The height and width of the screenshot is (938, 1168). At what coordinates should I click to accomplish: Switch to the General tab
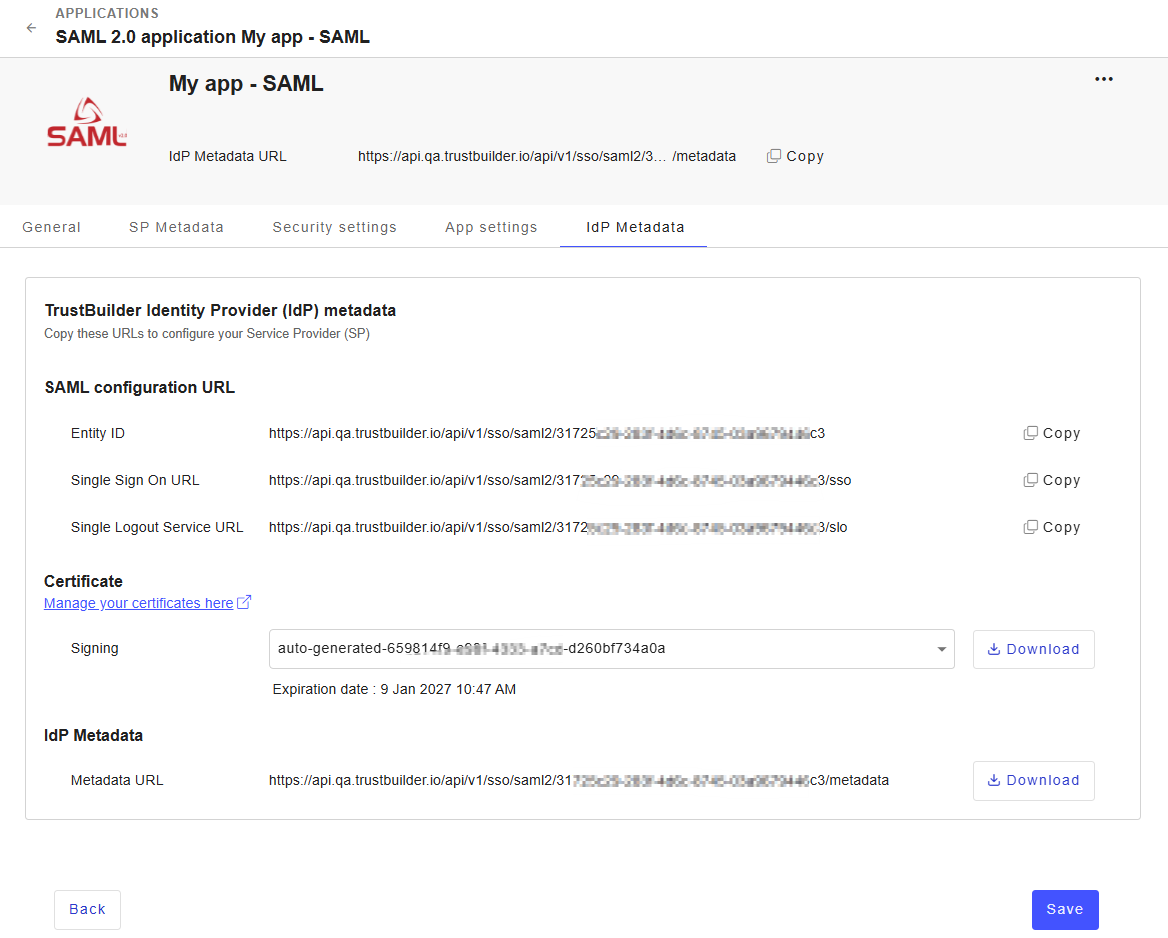[52, 227]
